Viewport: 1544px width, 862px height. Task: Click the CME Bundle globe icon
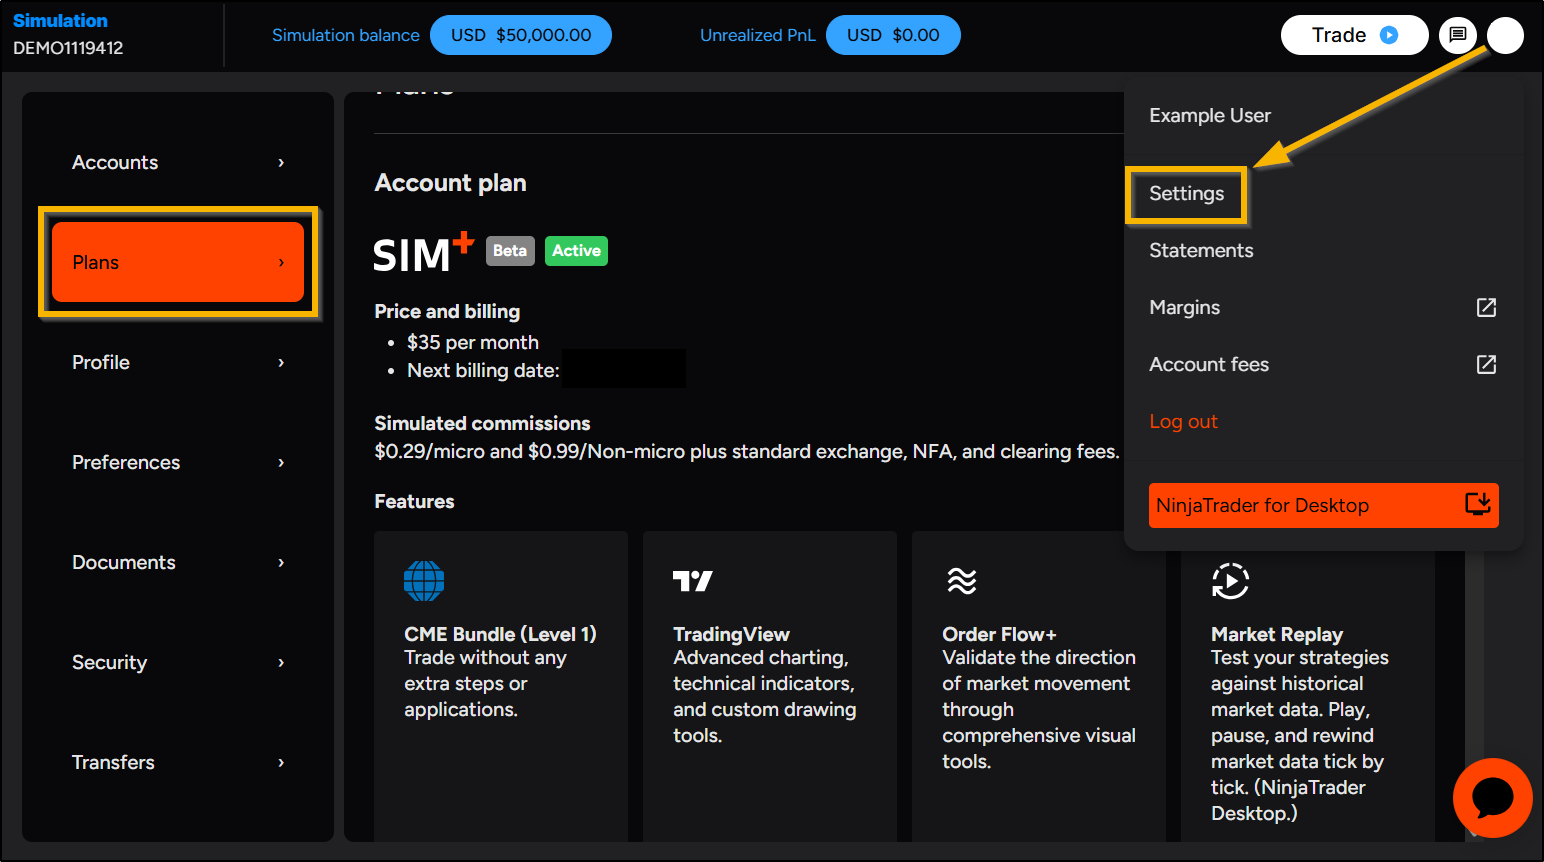click(424, 581)
